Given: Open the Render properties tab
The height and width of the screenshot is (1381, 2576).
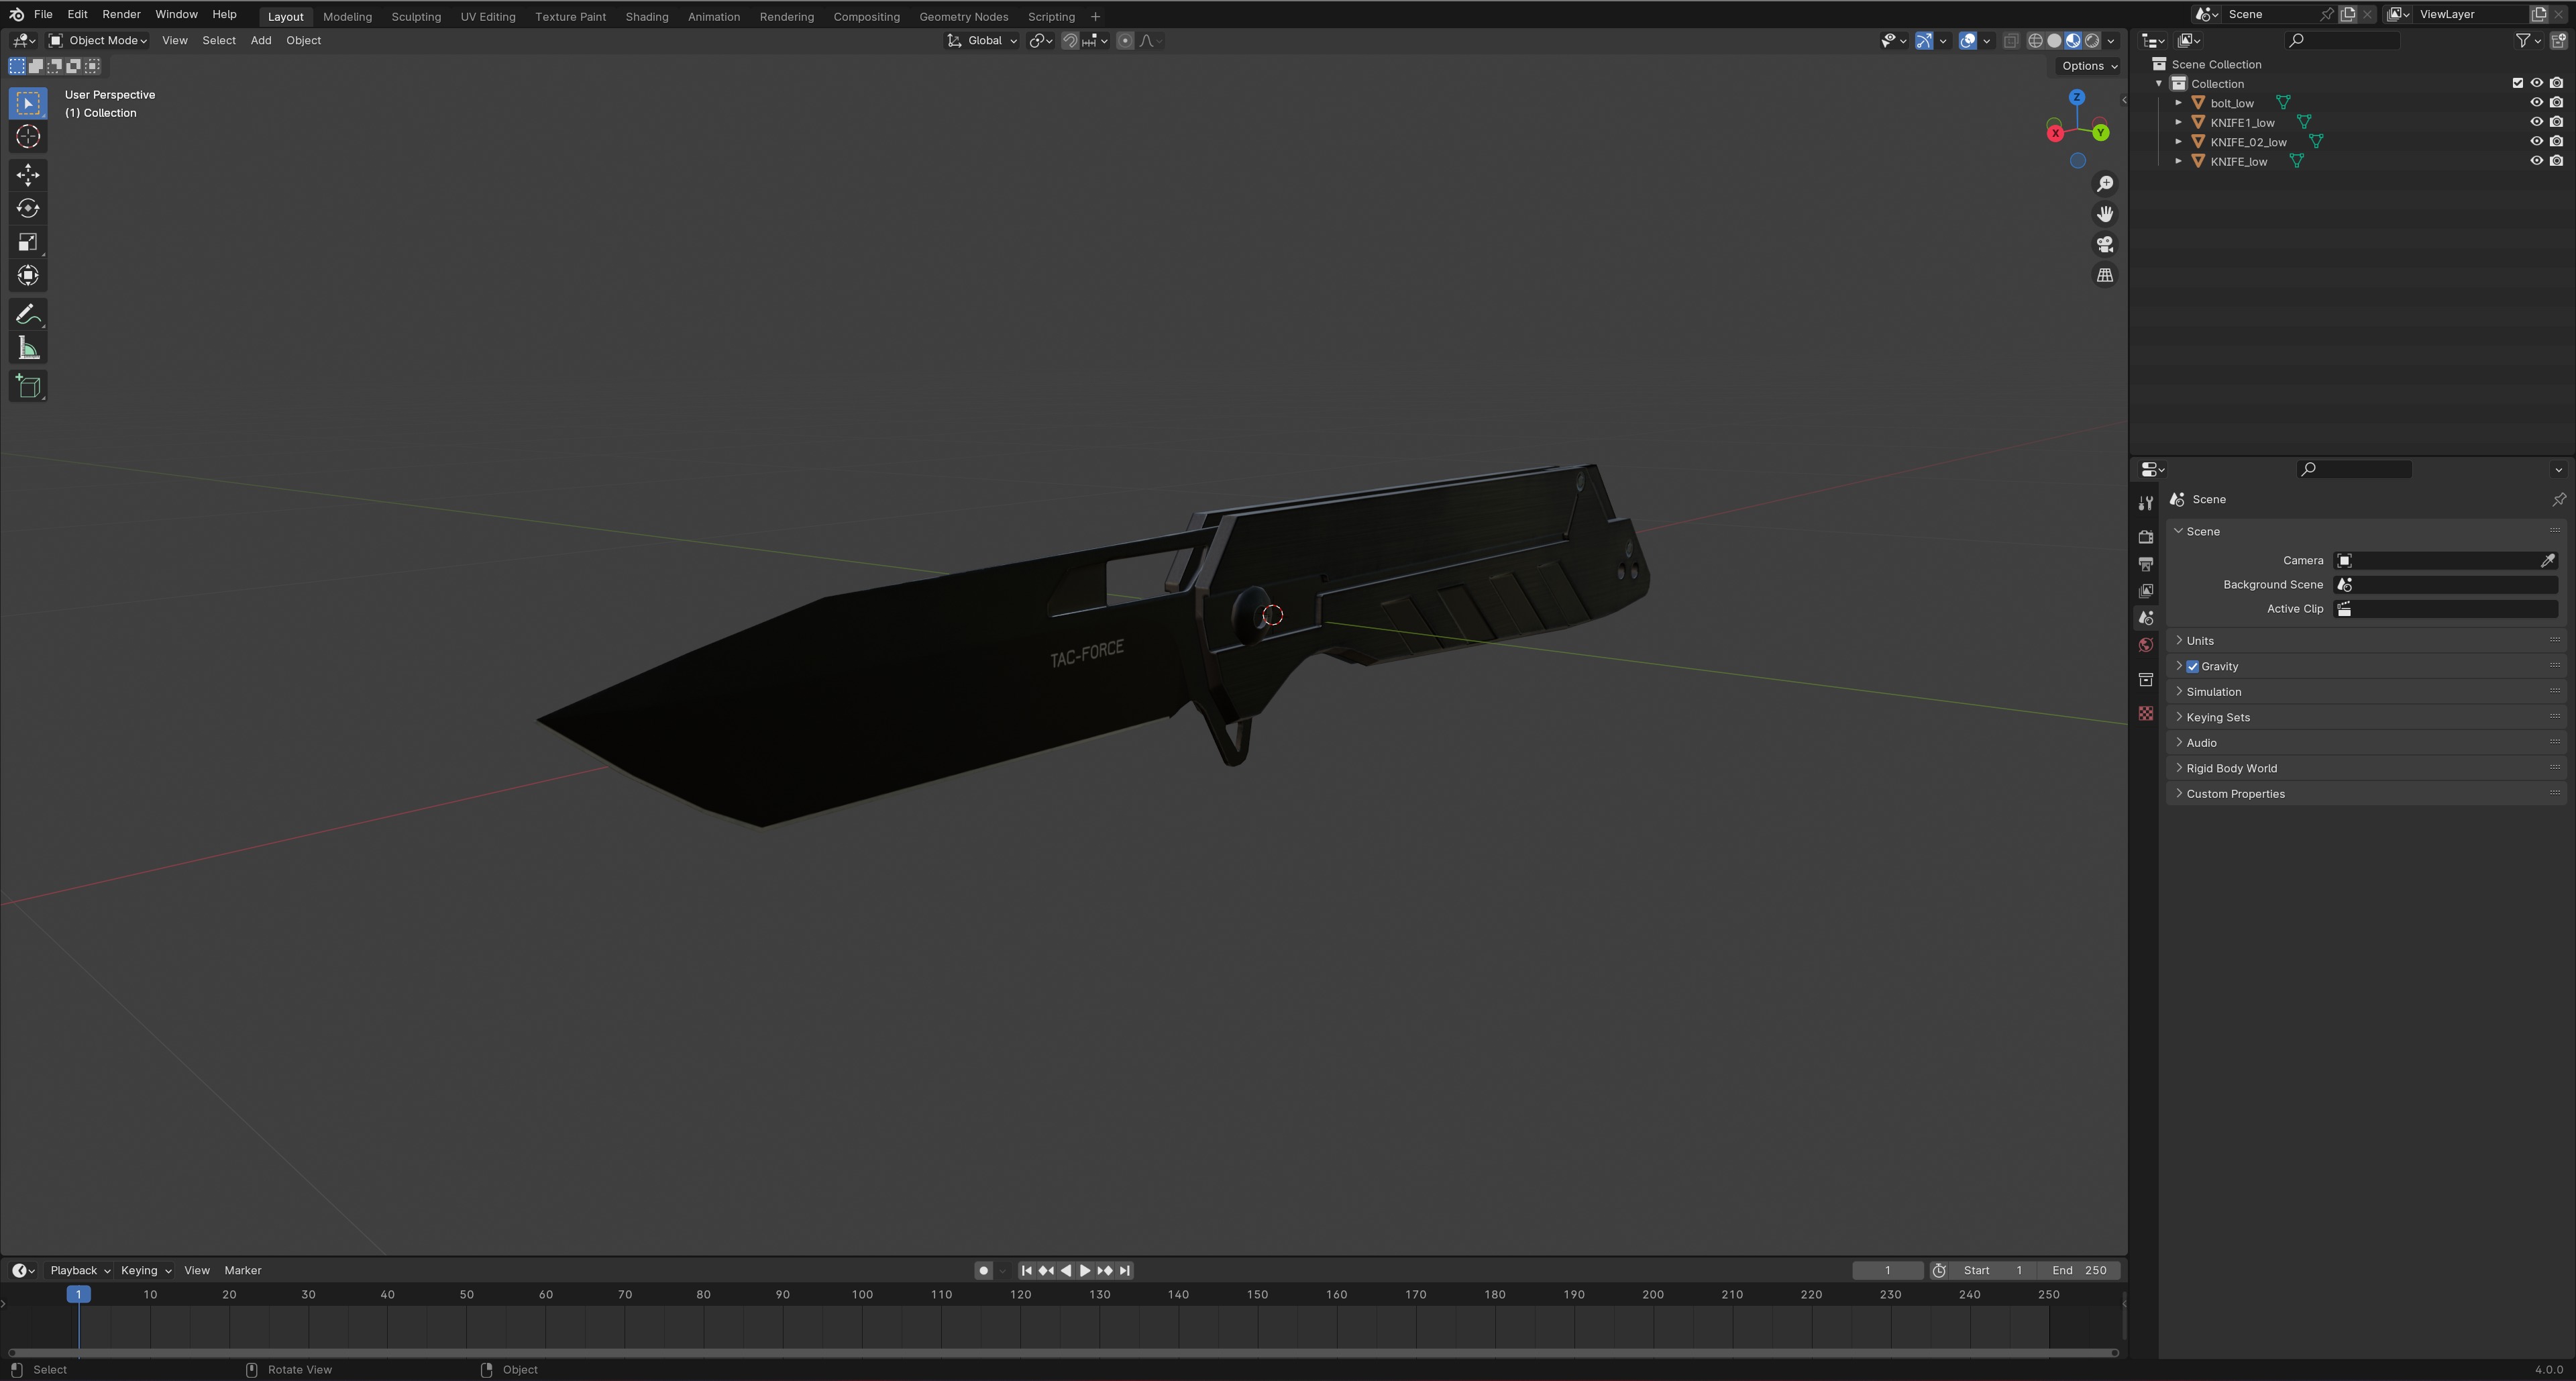Looking at the screenshot, I should coord(2145,537).
